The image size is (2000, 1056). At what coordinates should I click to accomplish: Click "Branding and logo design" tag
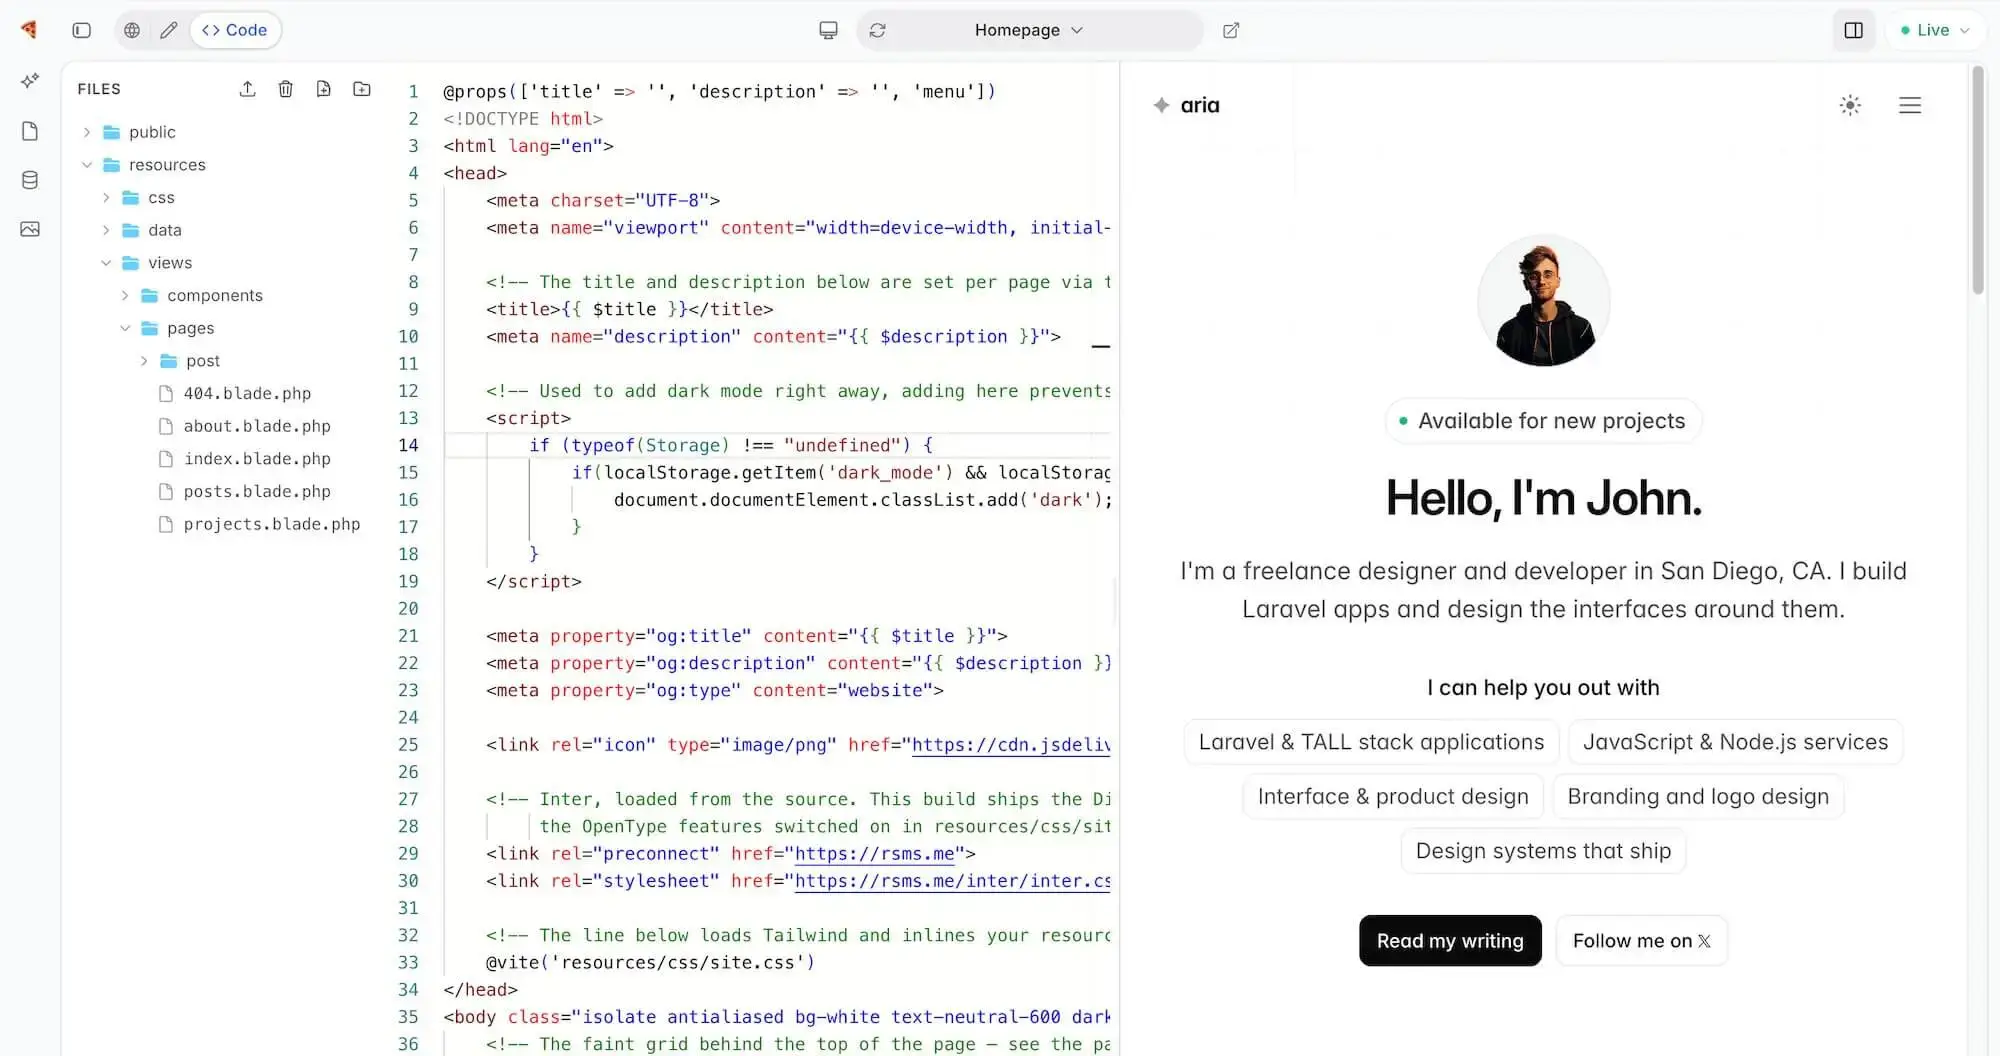tap(1698, 796)
